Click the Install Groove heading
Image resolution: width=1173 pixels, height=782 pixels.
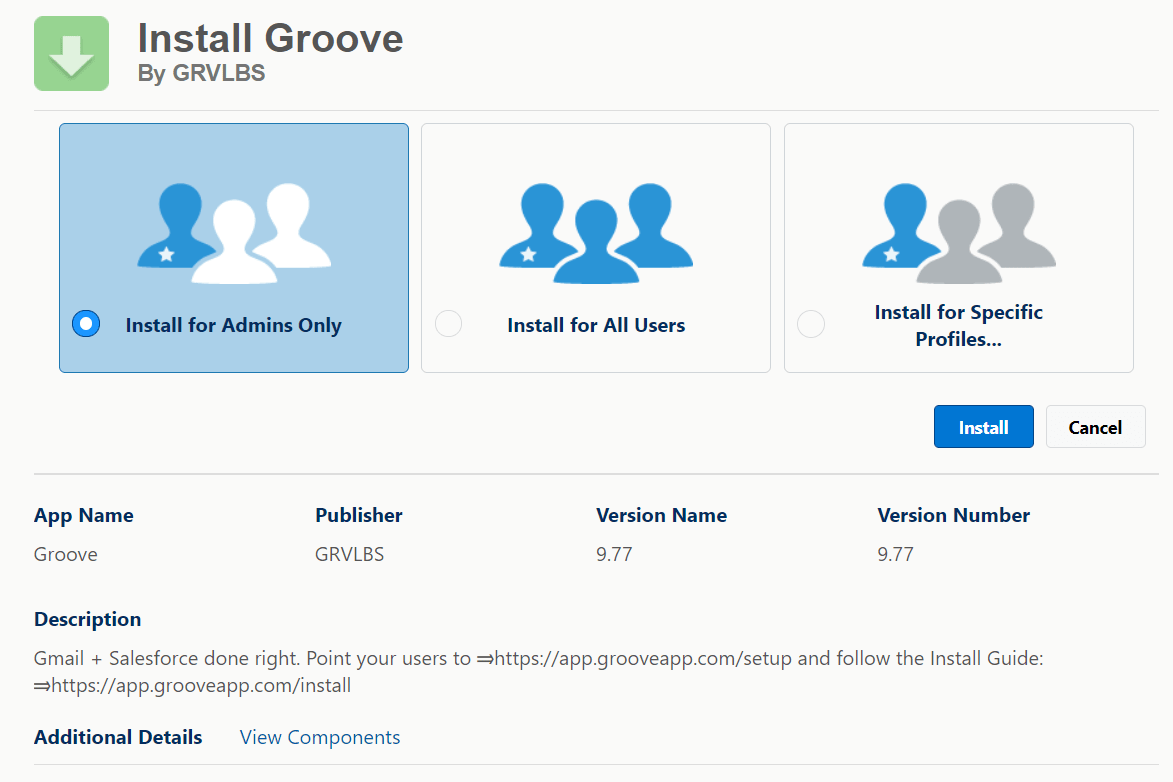[270, 38]
